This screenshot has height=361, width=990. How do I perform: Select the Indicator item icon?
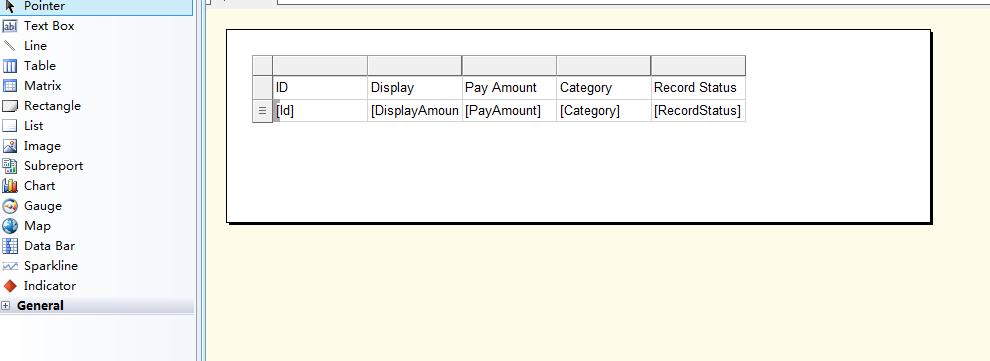tap(10, 286)
